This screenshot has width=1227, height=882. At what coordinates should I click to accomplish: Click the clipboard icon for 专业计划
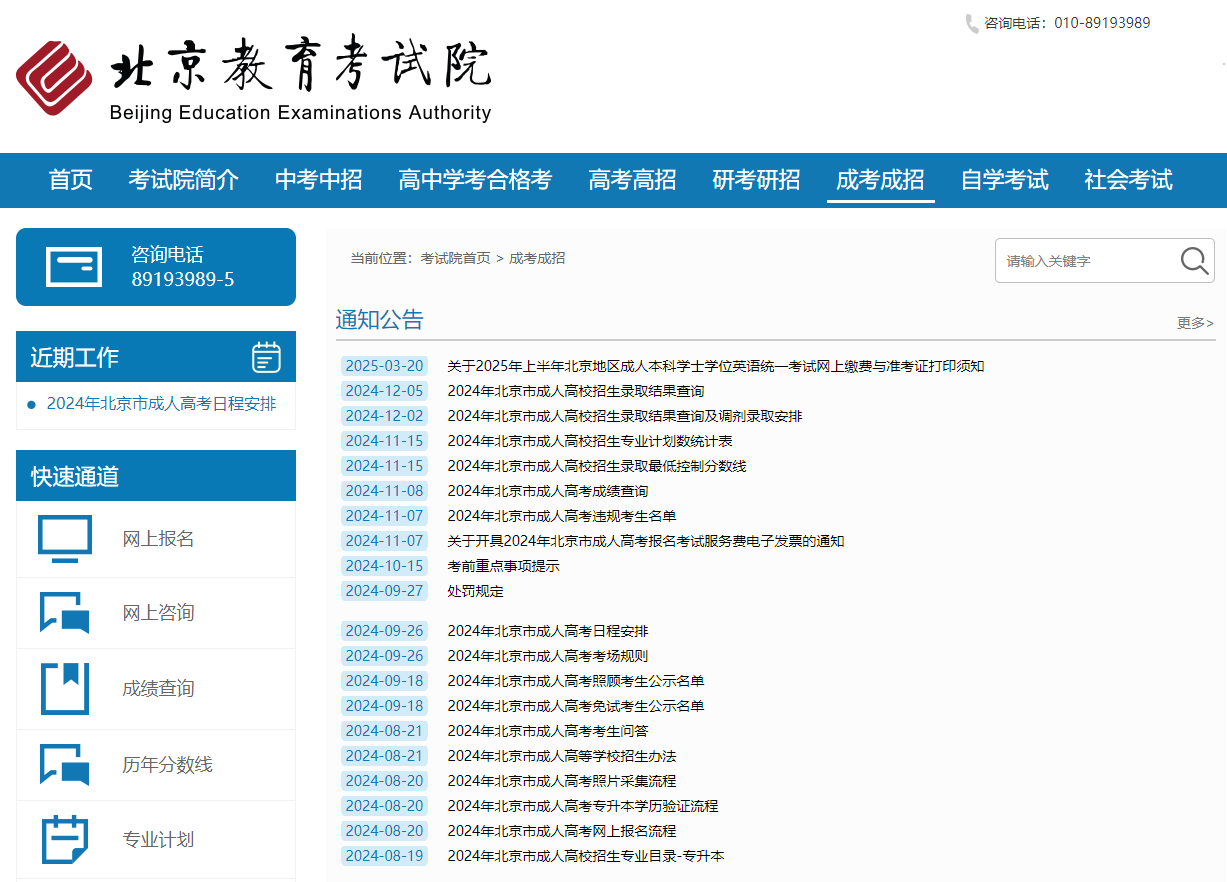pos(65,840)
